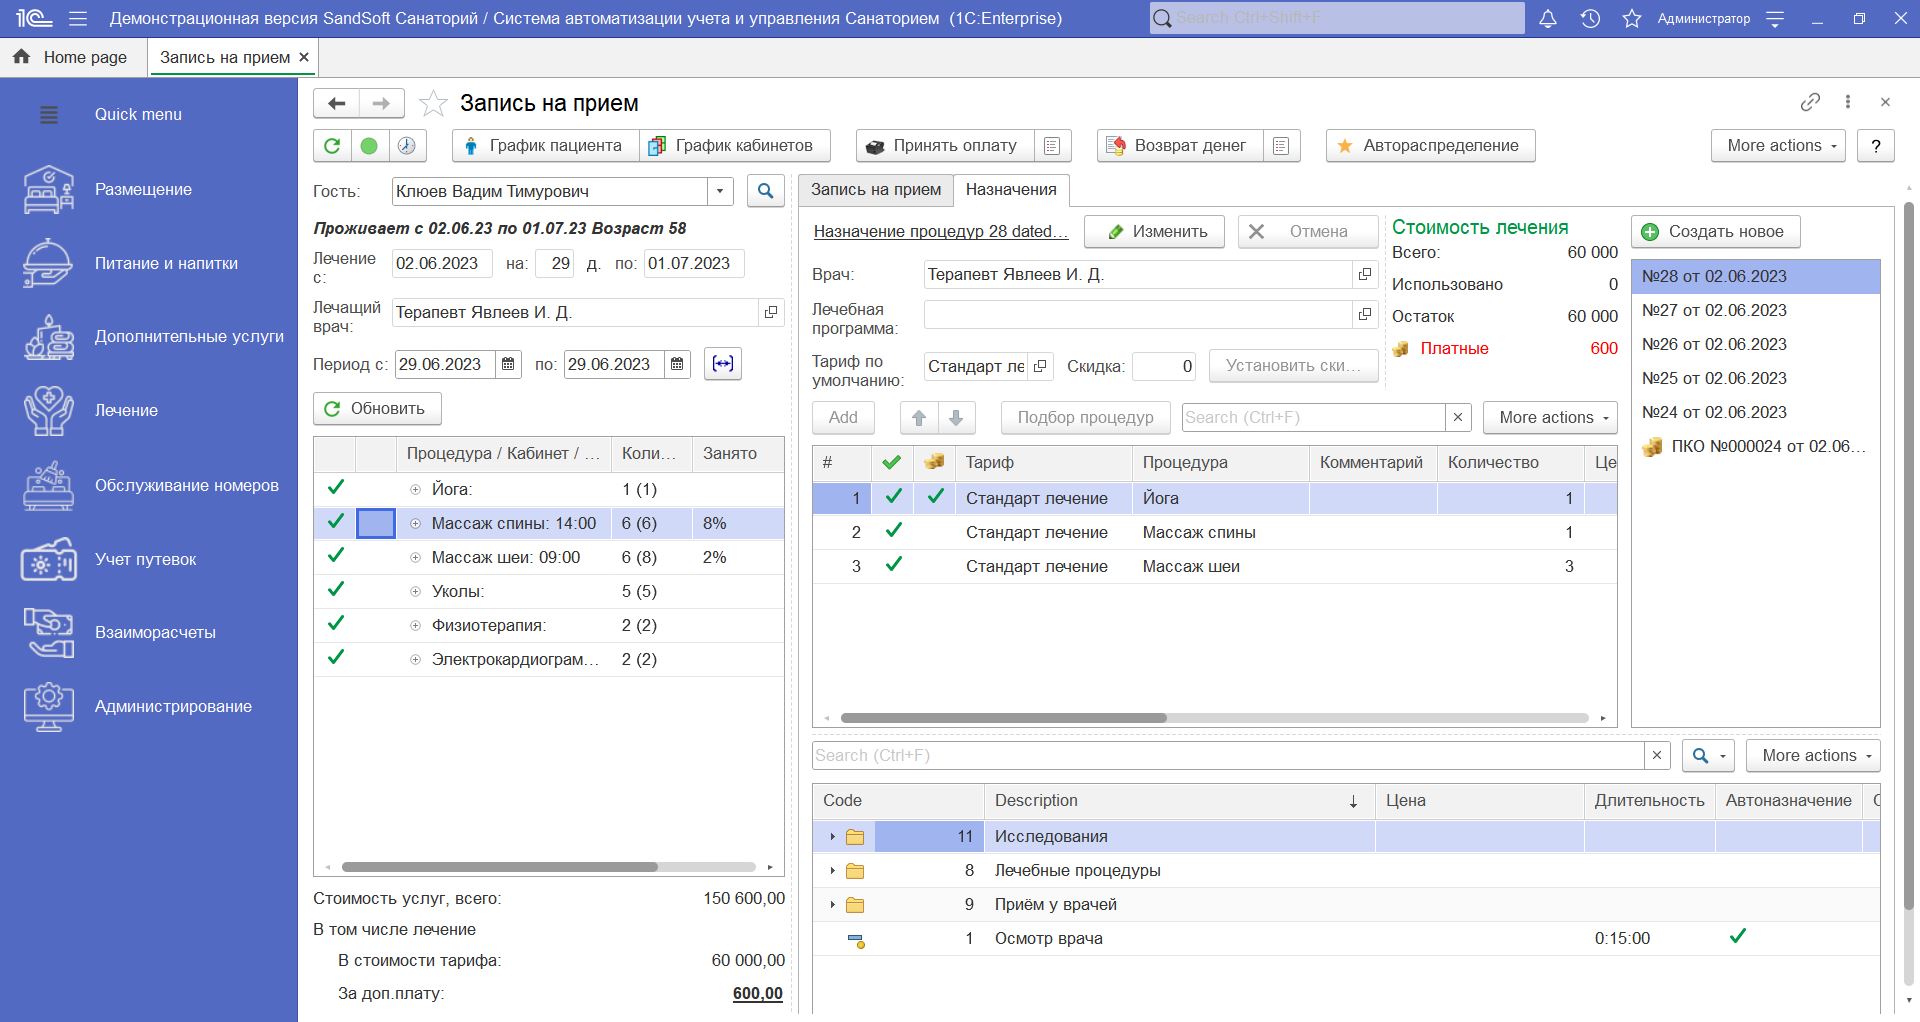Open calendar for period end date
The image size is (1920, 1022).
677,364
